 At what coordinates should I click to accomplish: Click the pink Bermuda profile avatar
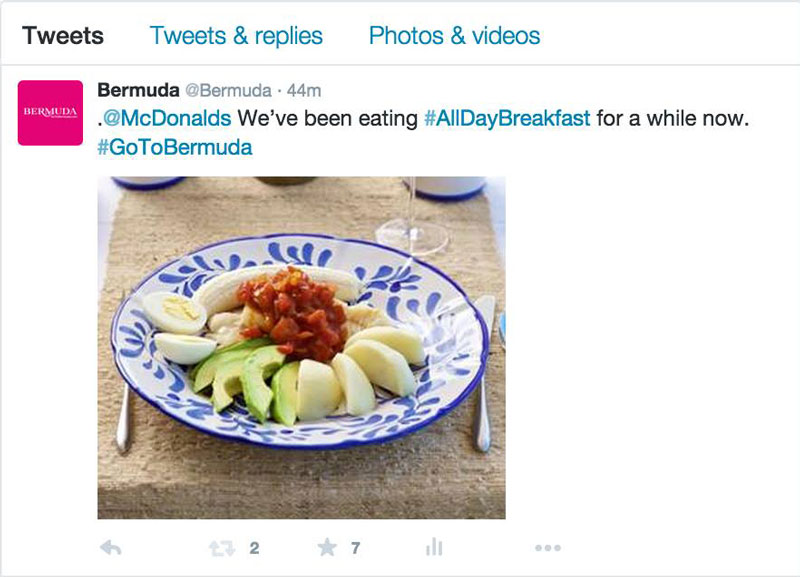tap(50, 112)
